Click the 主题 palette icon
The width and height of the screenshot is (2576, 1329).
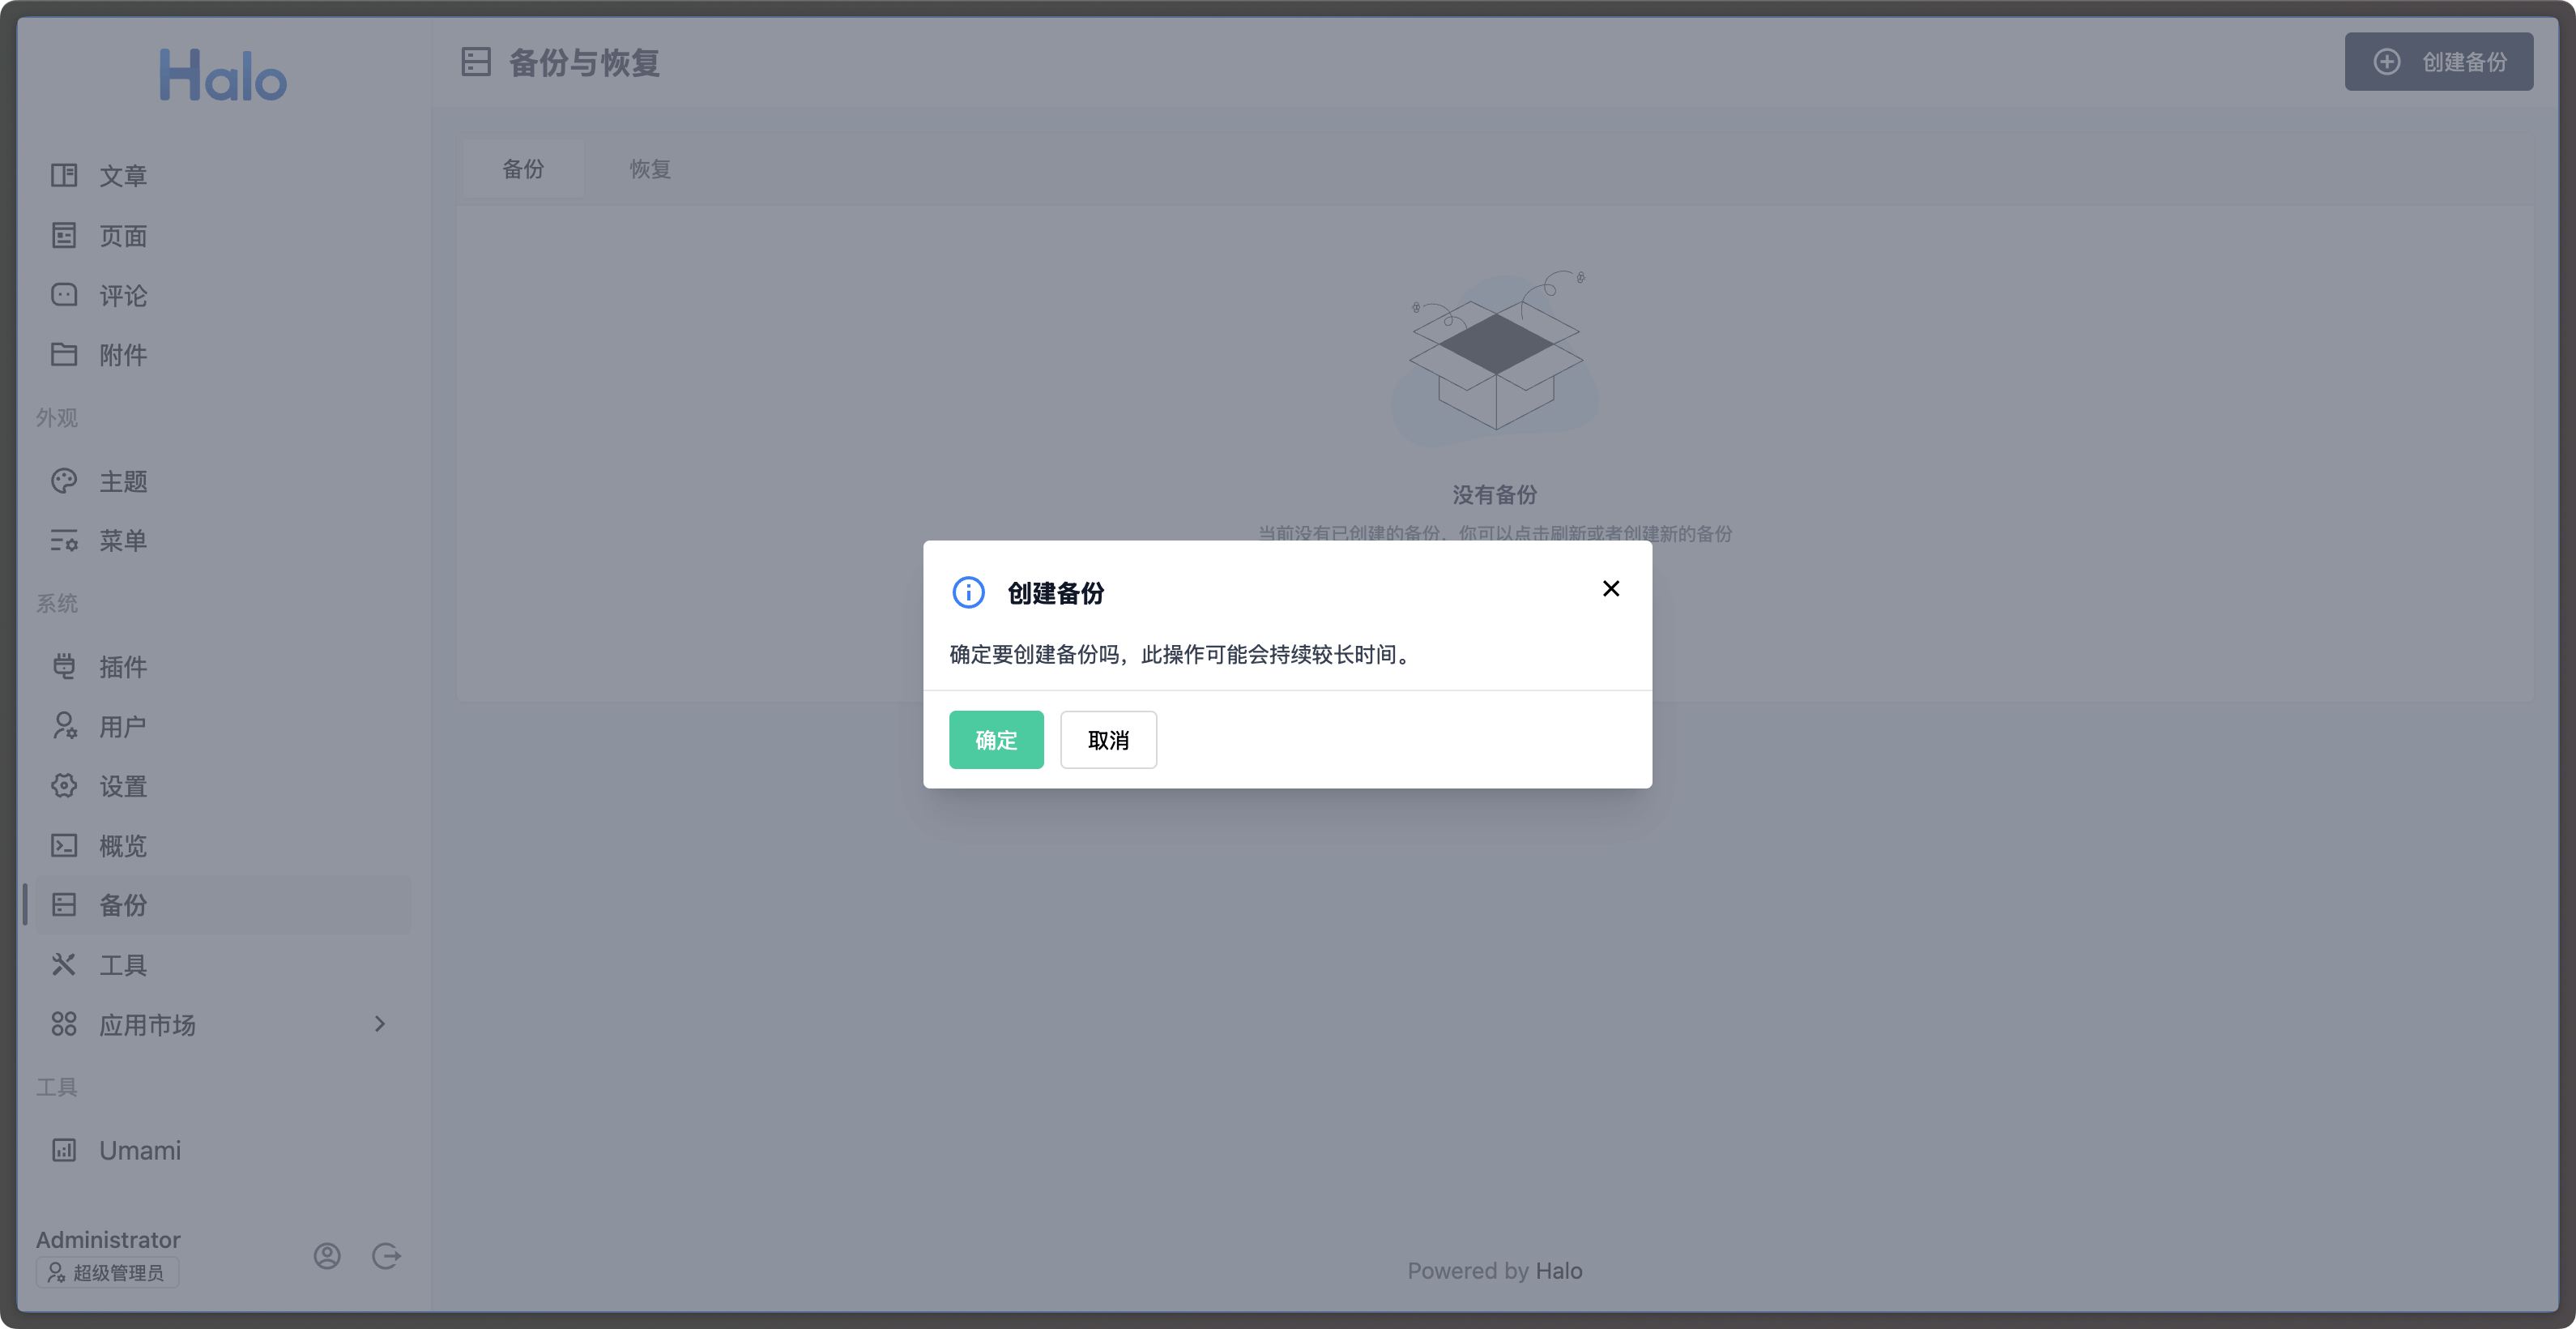(64, 481)
